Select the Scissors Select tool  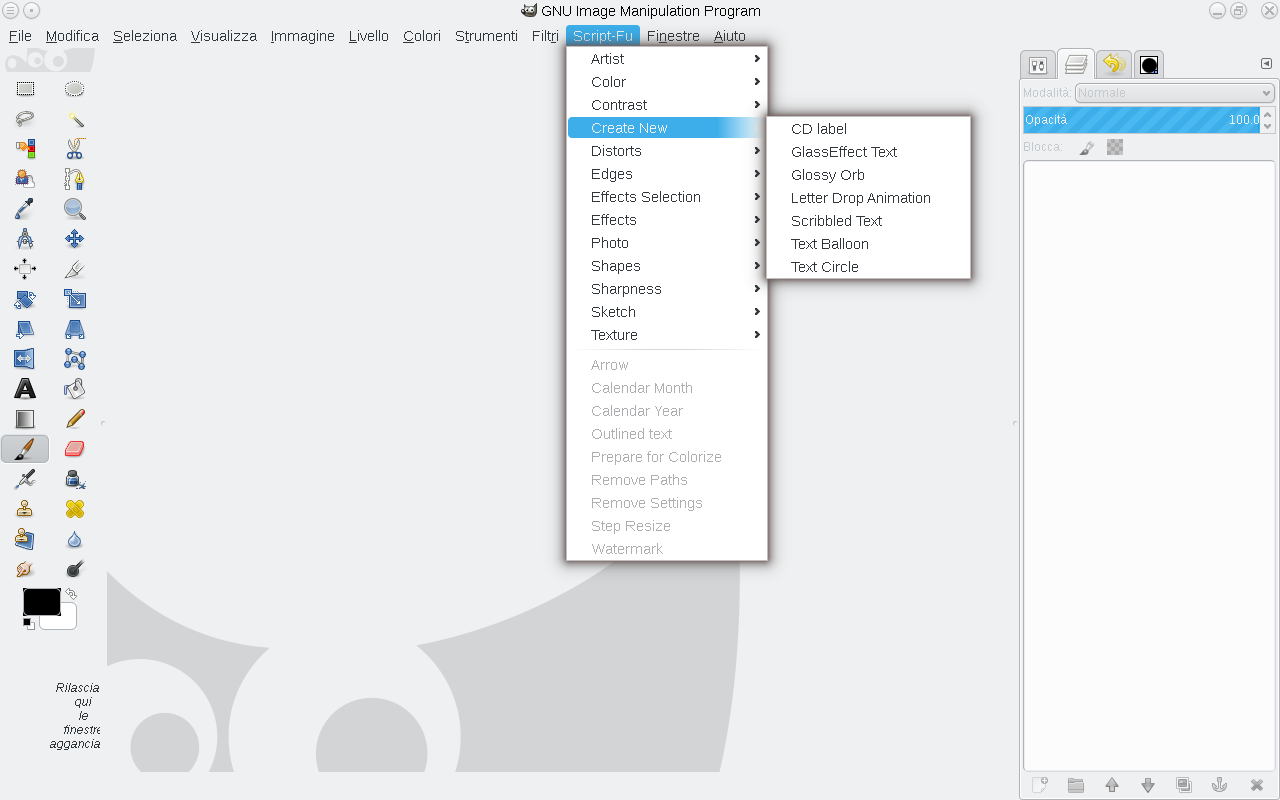coord(74,149)
